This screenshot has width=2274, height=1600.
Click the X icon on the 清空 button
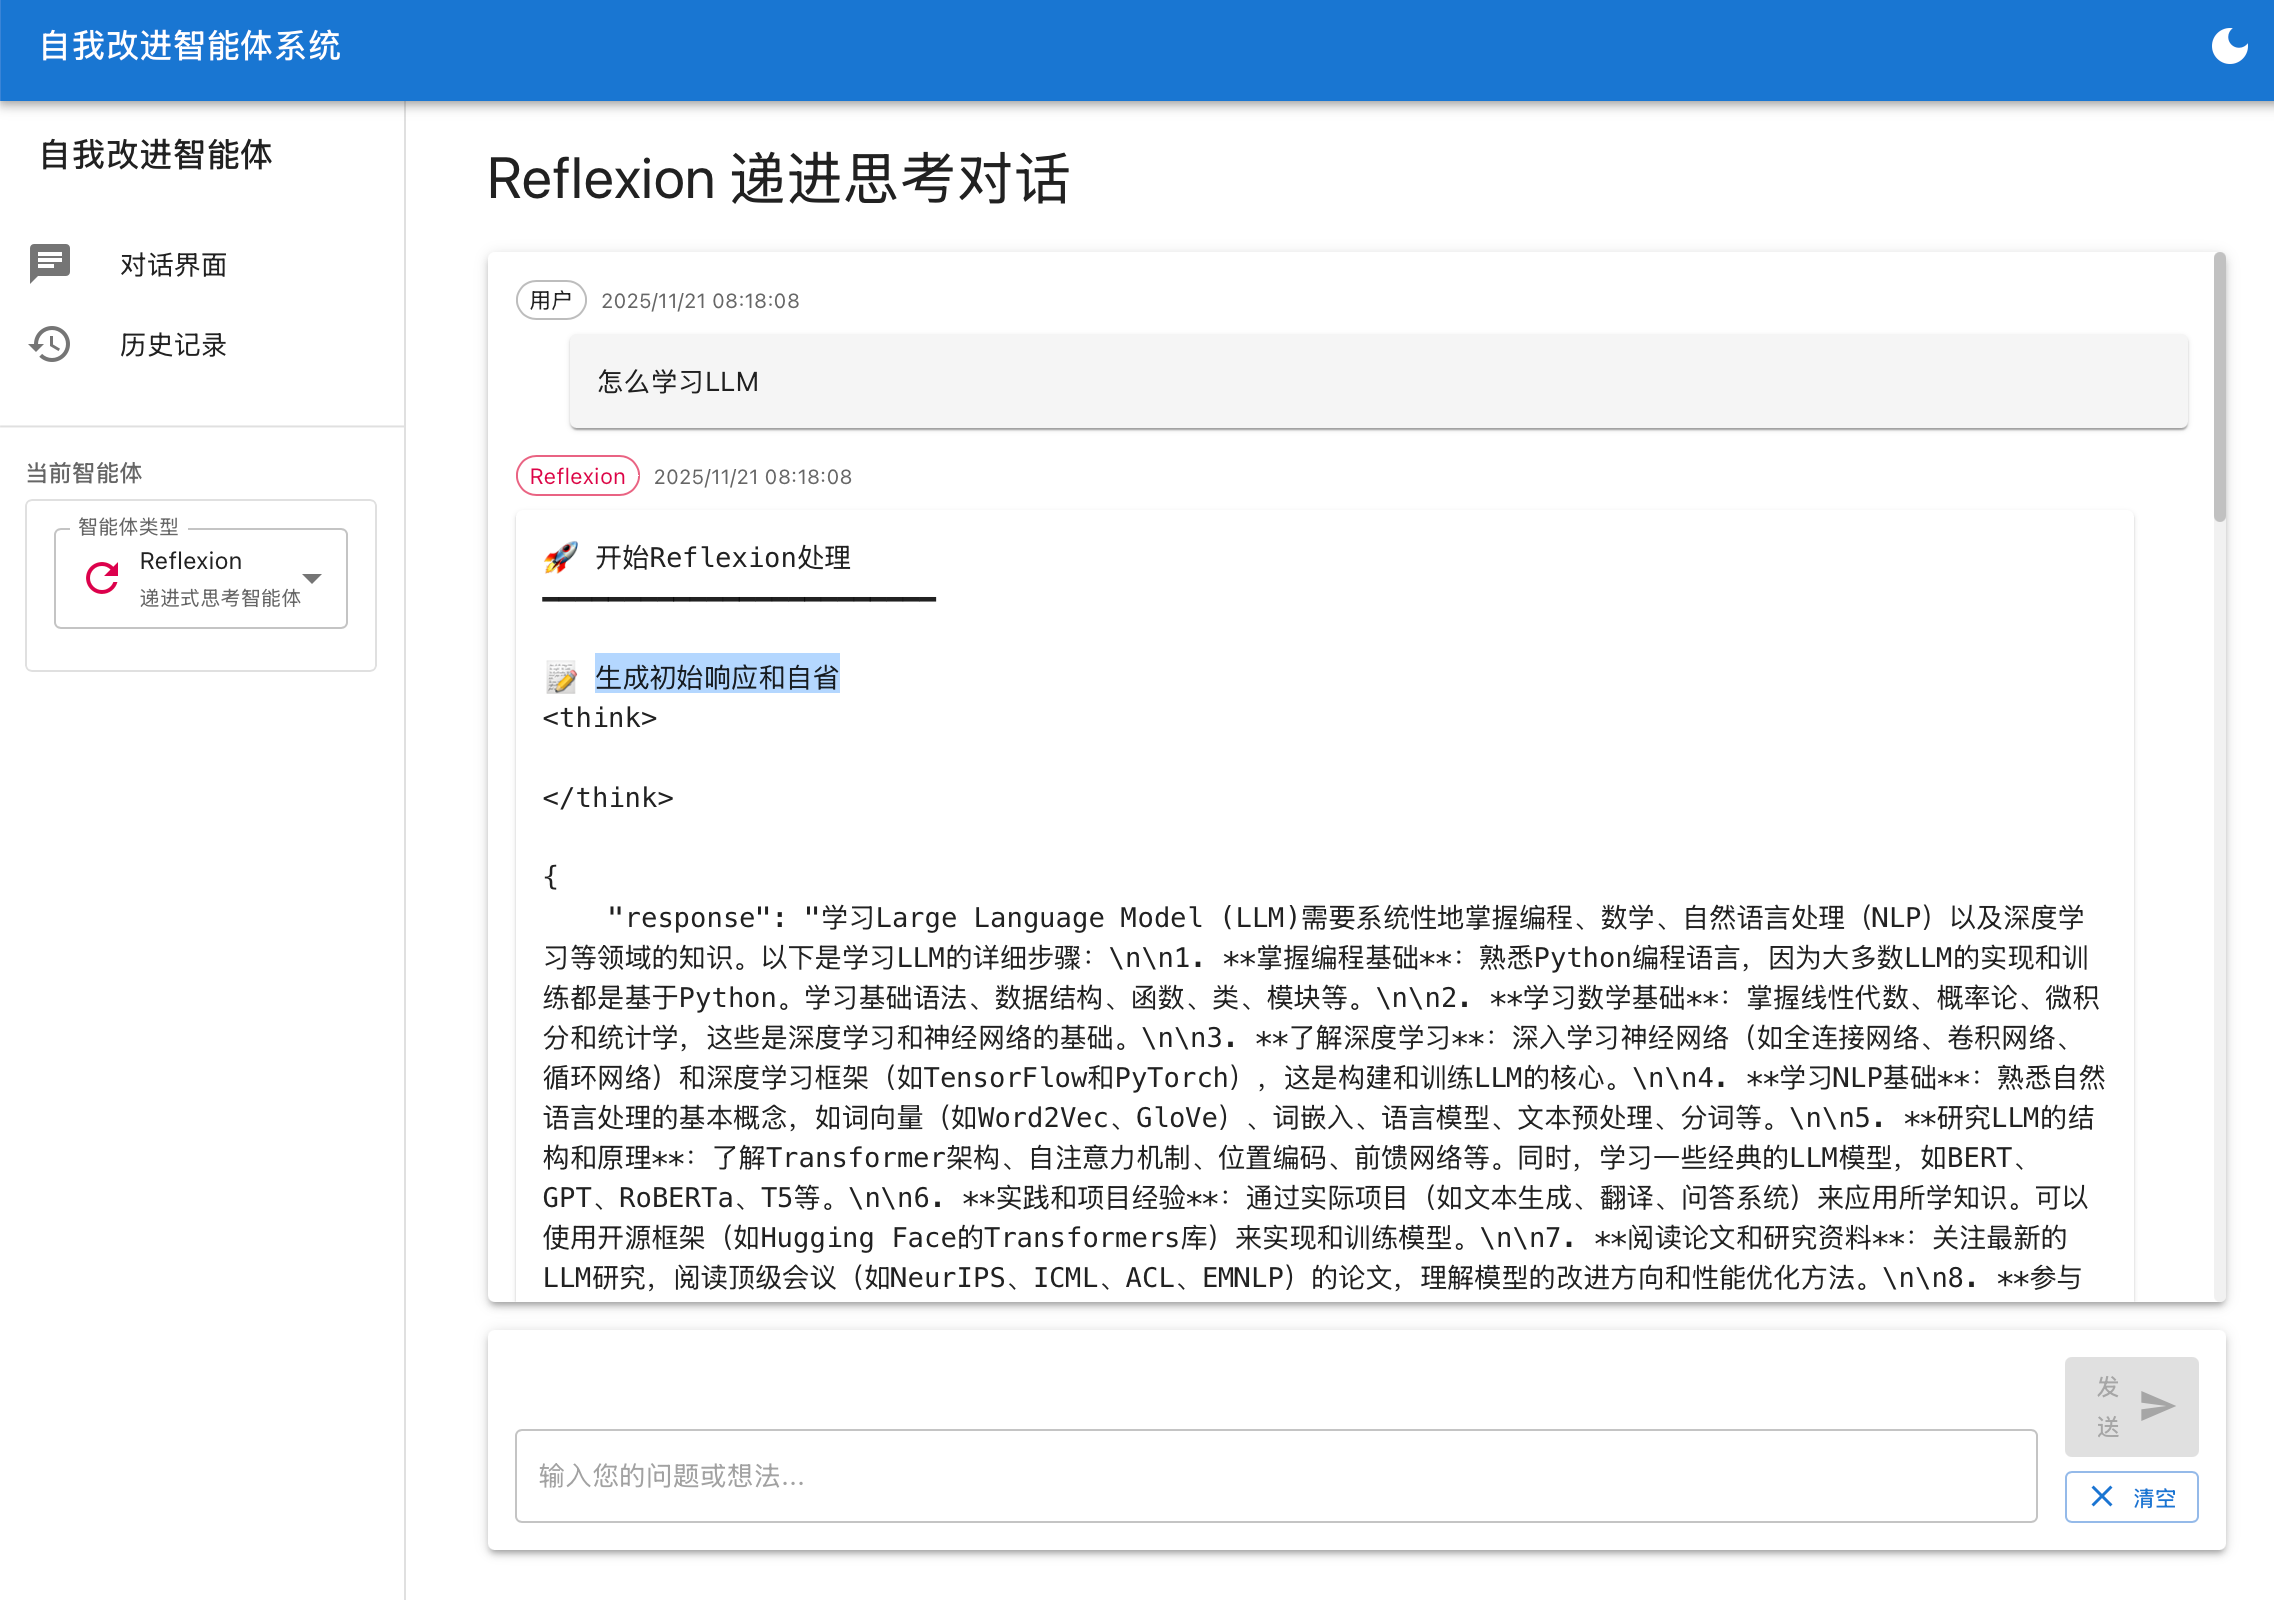(x=2103, y=1496)
